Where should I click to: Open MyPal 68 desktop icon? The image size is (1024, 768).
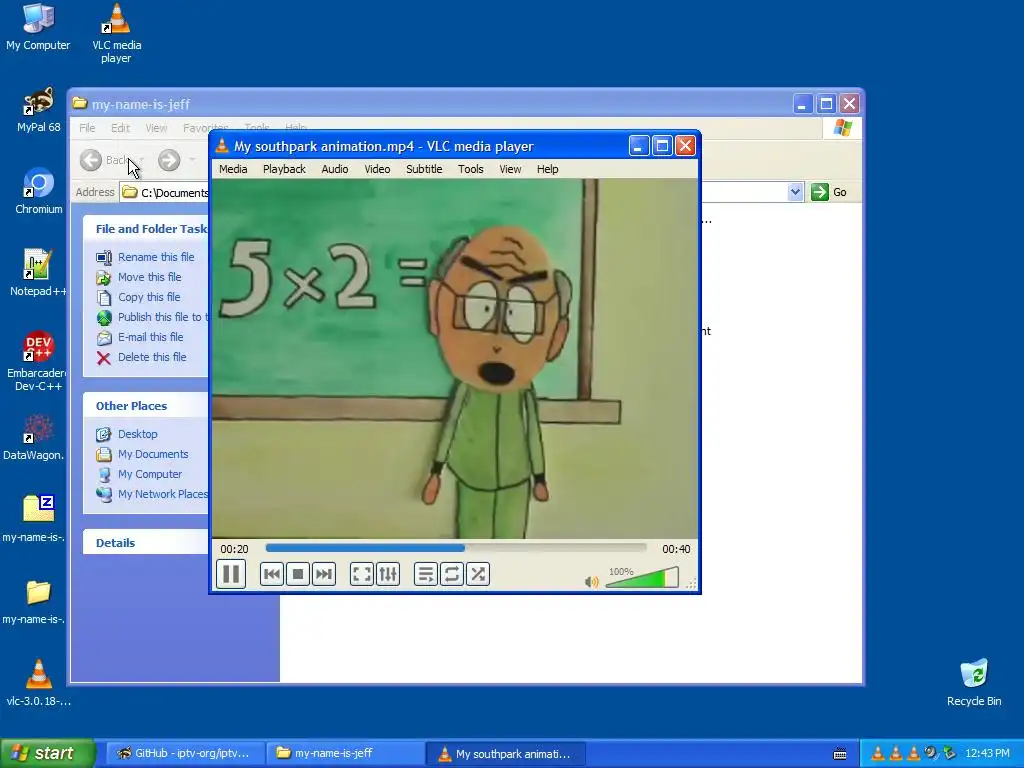(39, 110)
